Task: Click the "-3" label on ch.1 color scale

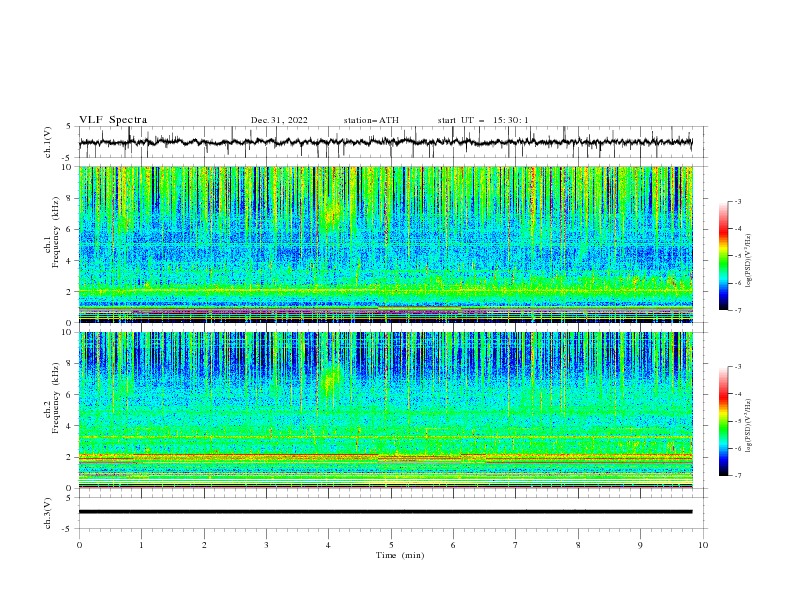Action: pyautogui.click(x=737, y=201)
